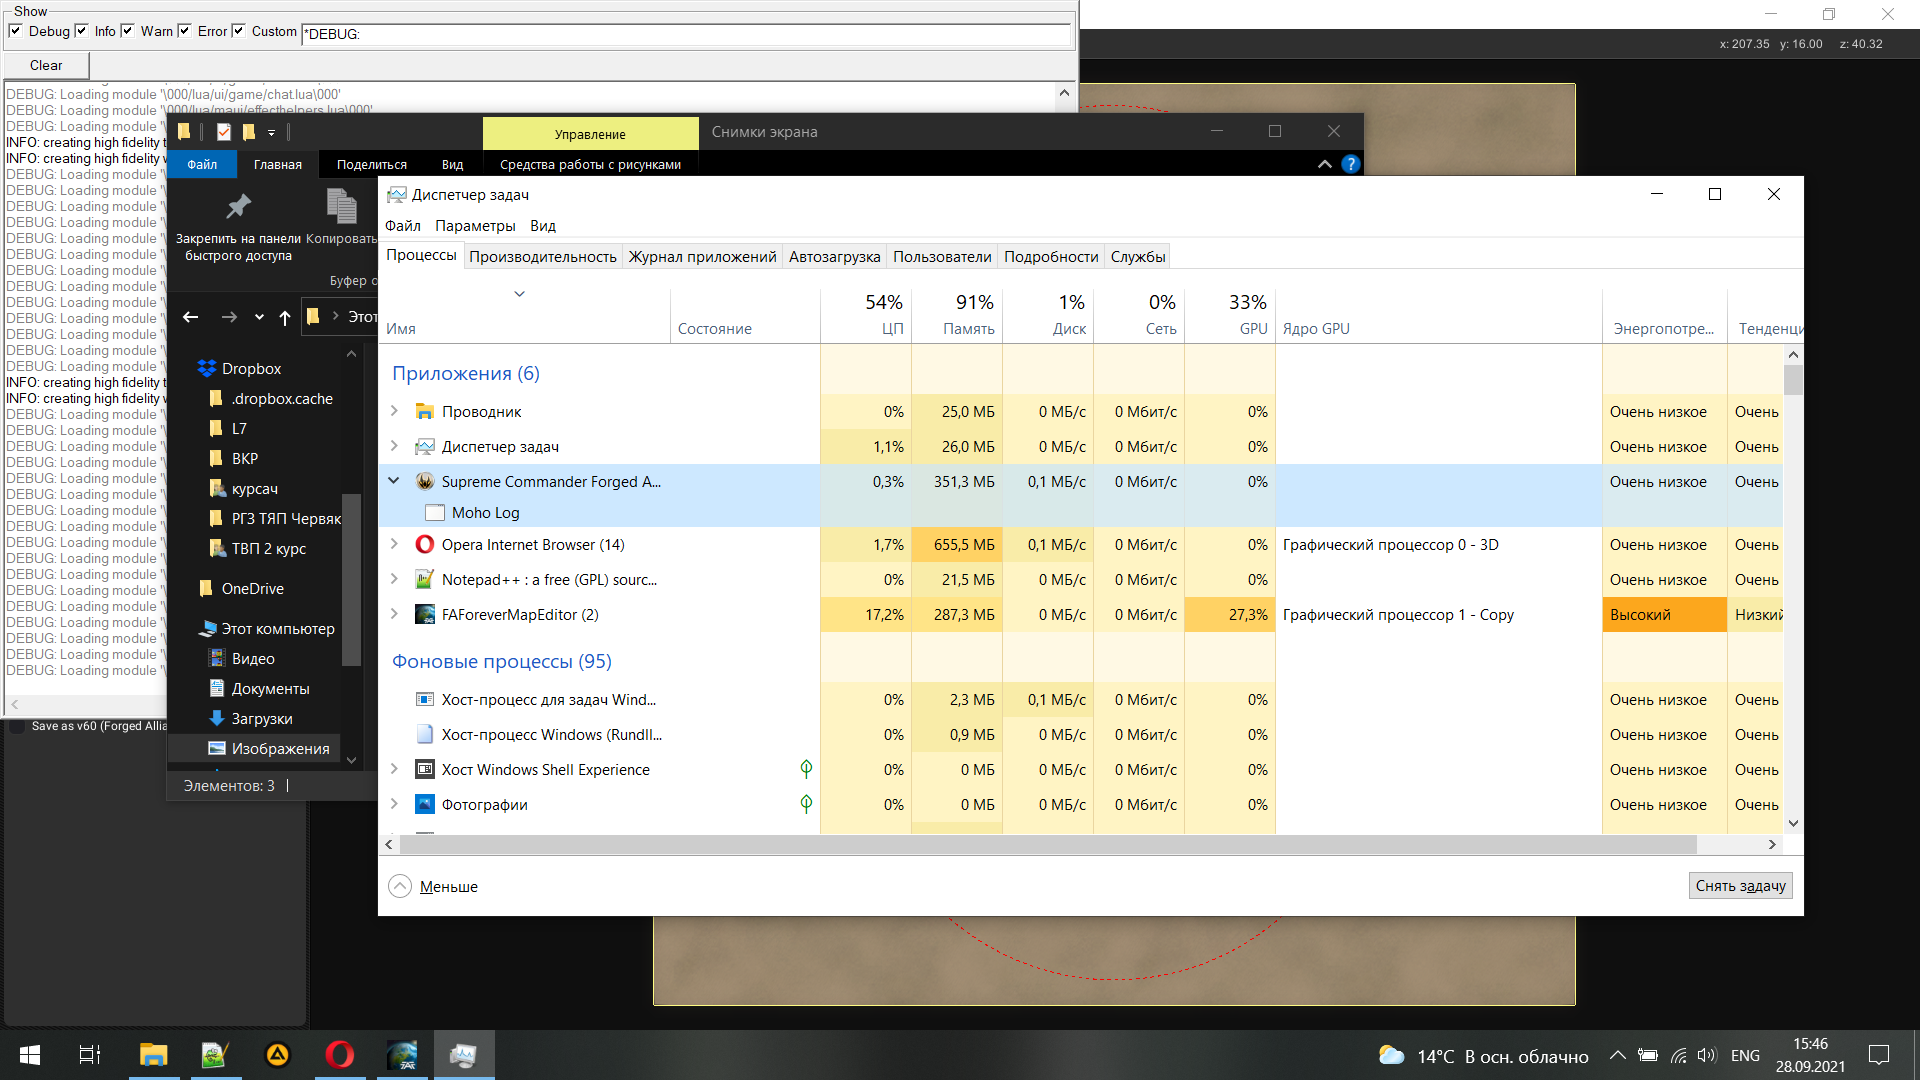Screen dimensions: 1920x1080
Task: Click the Clear button in log window
Action: coord(46,65)
